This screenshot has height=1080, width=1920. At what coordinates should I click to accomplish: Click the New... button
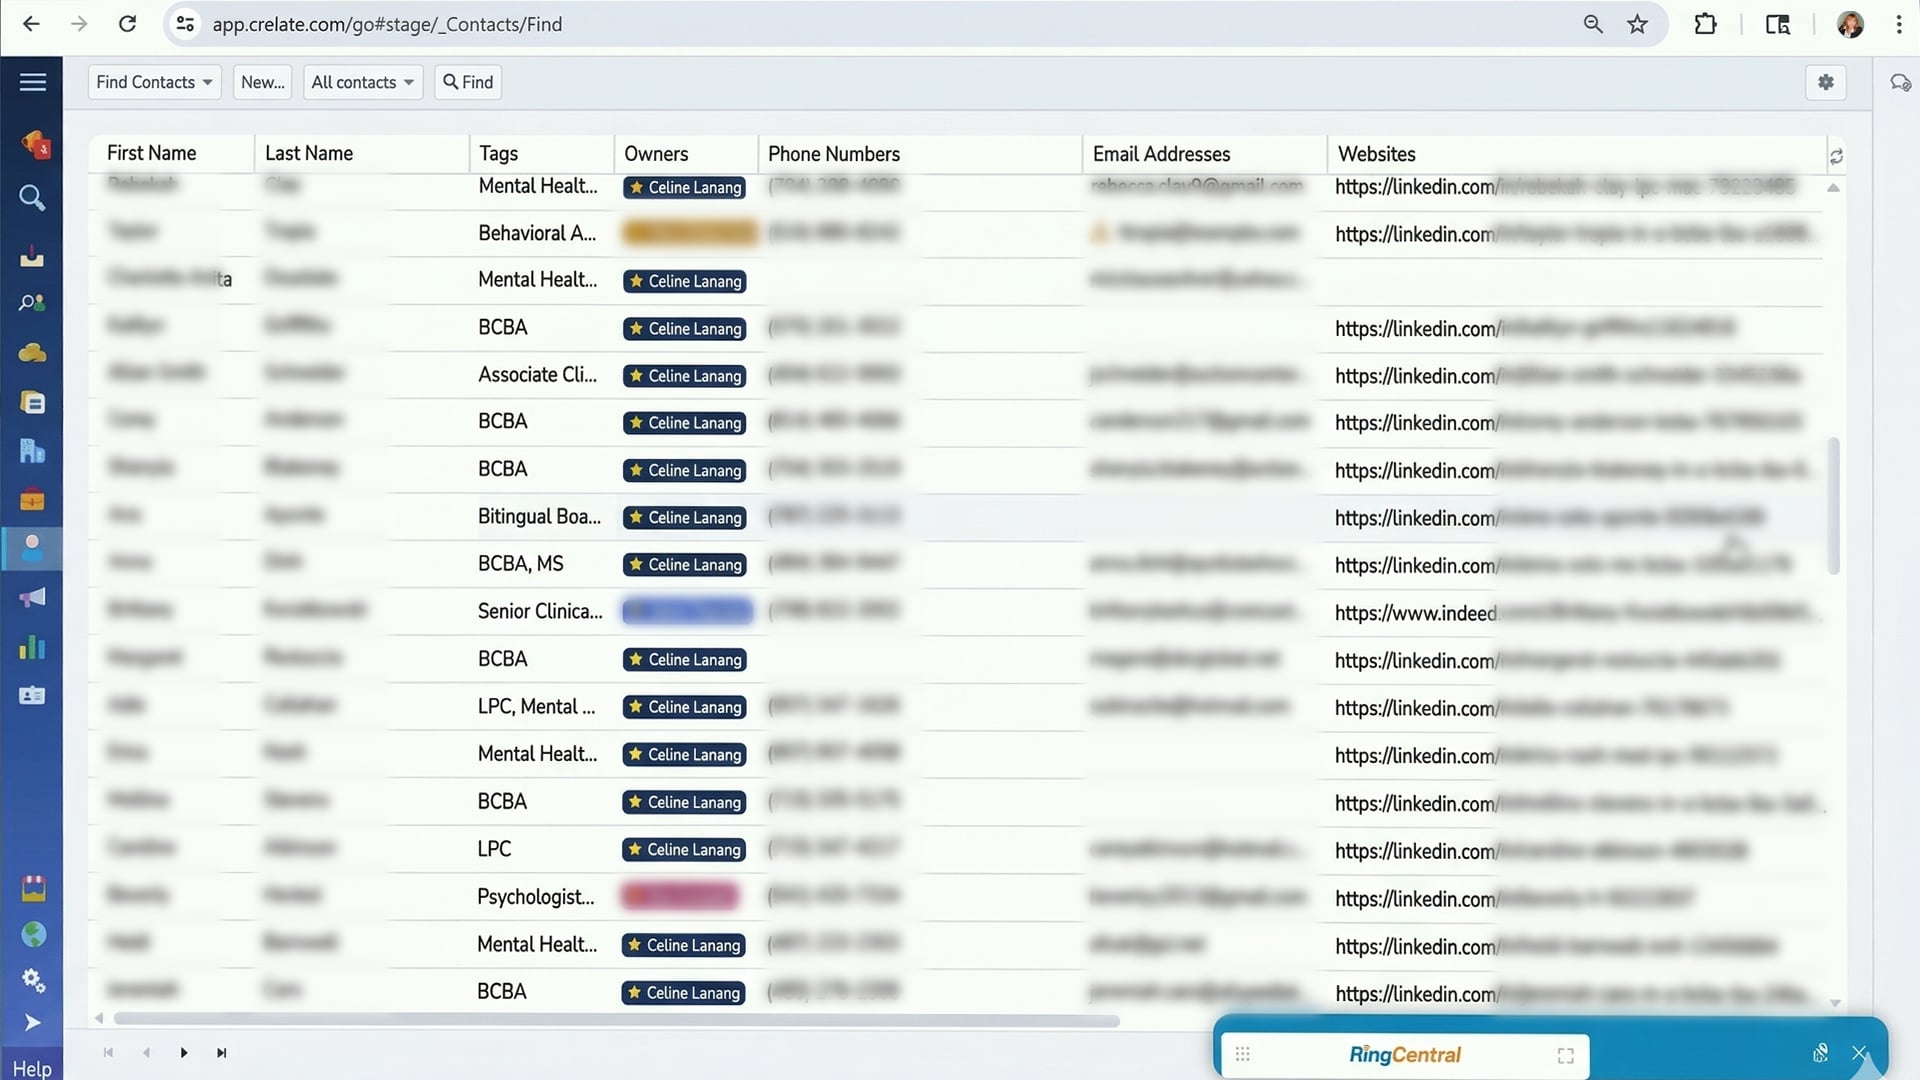(x=263, y=82)
